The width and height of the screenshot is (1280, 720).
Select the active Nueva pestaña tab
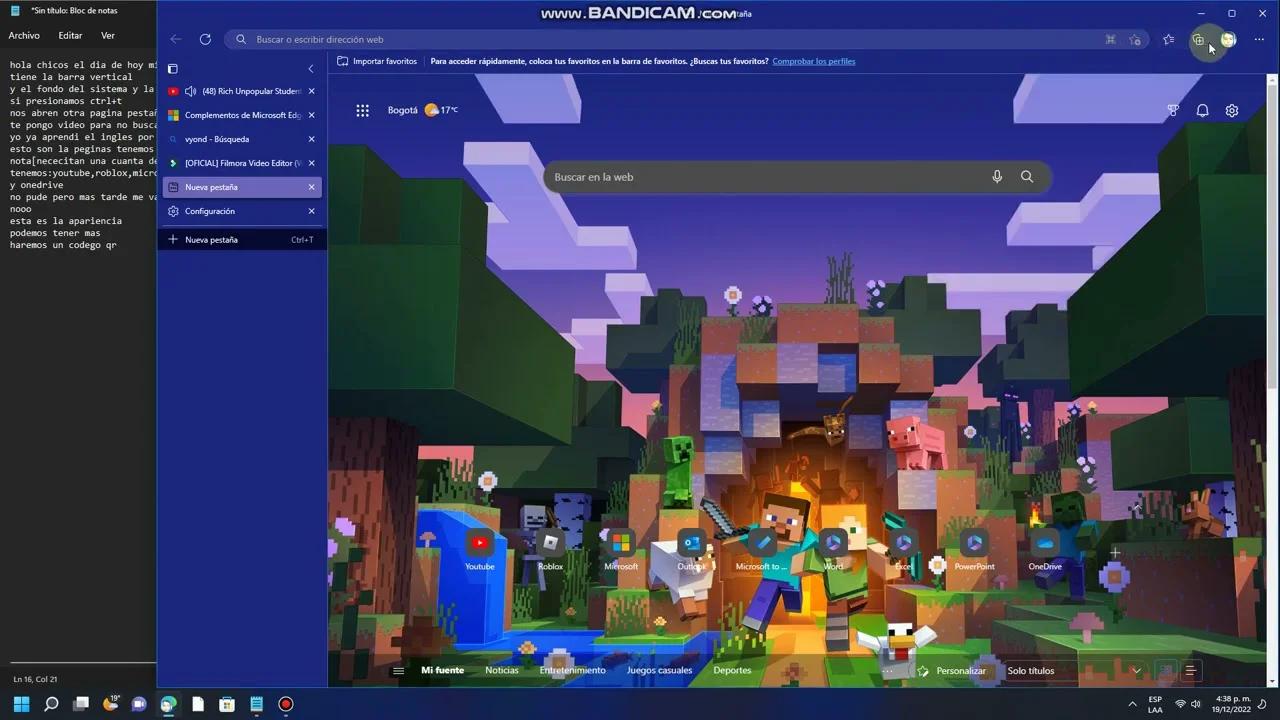tap(242, 187)
